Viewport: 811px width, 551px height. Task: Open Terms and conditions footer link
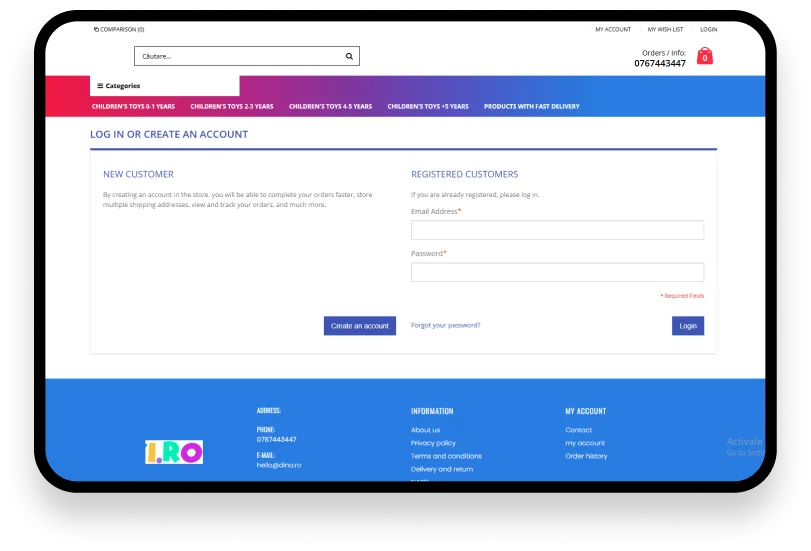[x=446, y=456]
